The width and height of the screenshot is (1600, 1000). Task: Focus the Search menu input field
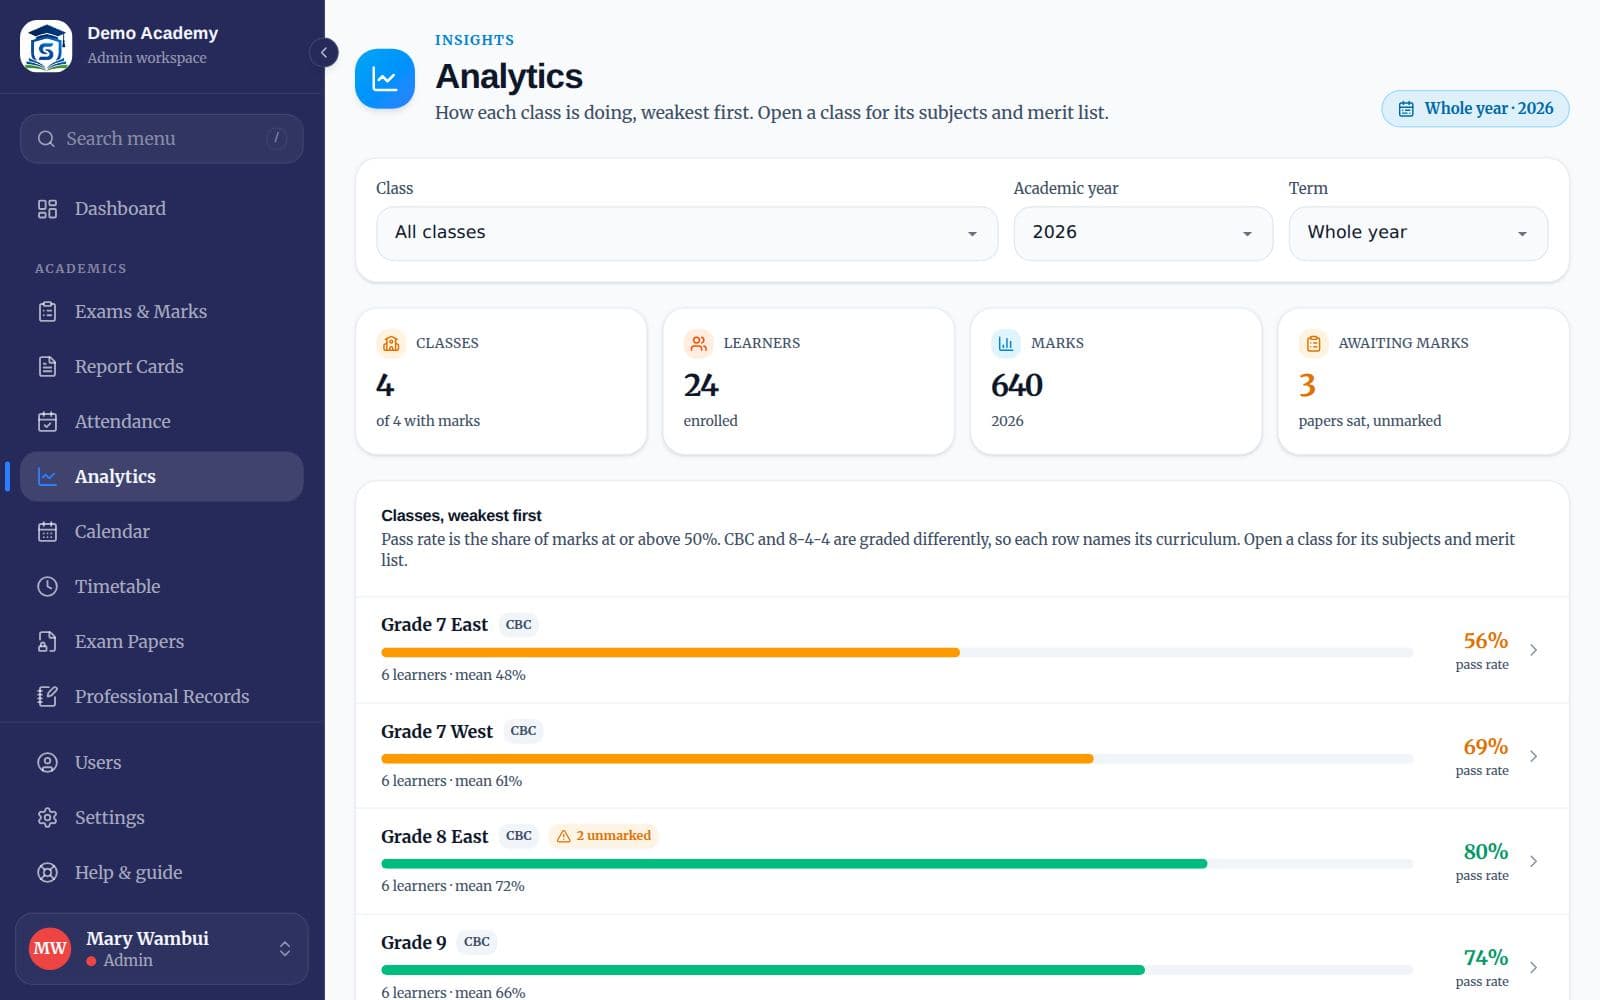coord(162,139)
